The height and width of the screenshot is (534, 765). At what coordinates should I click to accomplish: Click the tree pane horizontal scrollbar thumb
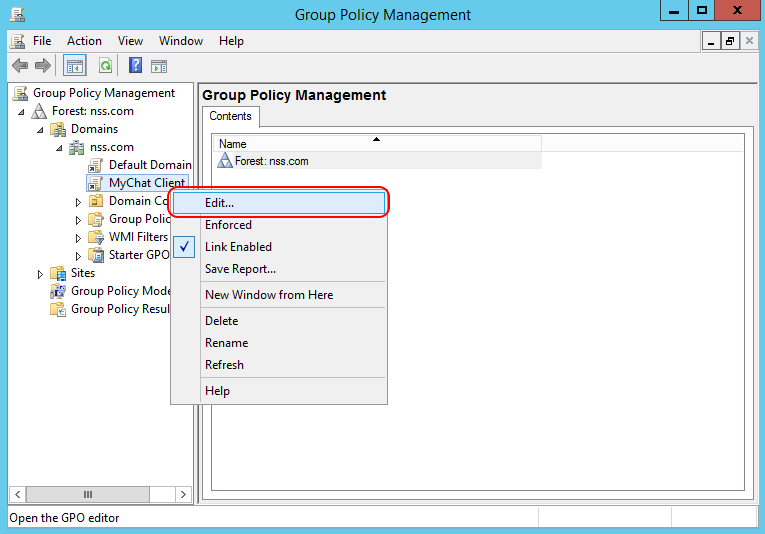88,494
